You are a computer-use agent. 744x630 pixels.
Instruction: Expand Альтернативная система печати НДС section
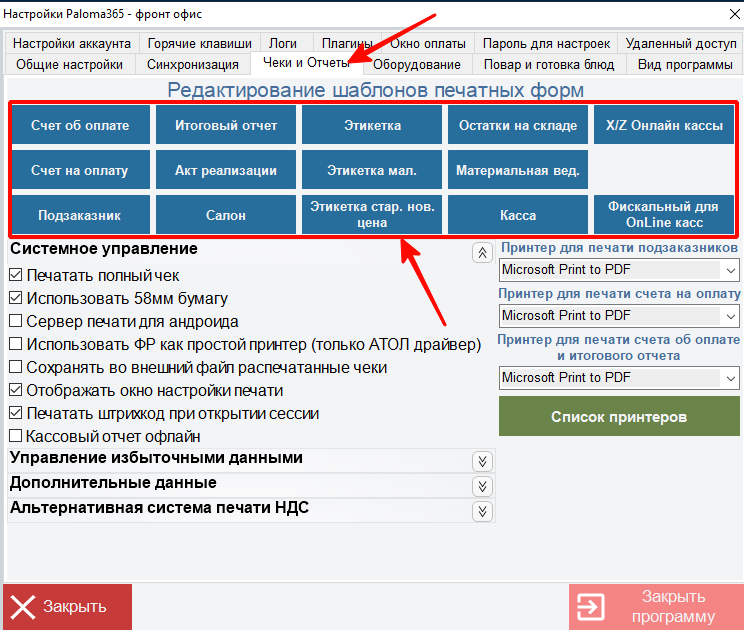(483, 511)
